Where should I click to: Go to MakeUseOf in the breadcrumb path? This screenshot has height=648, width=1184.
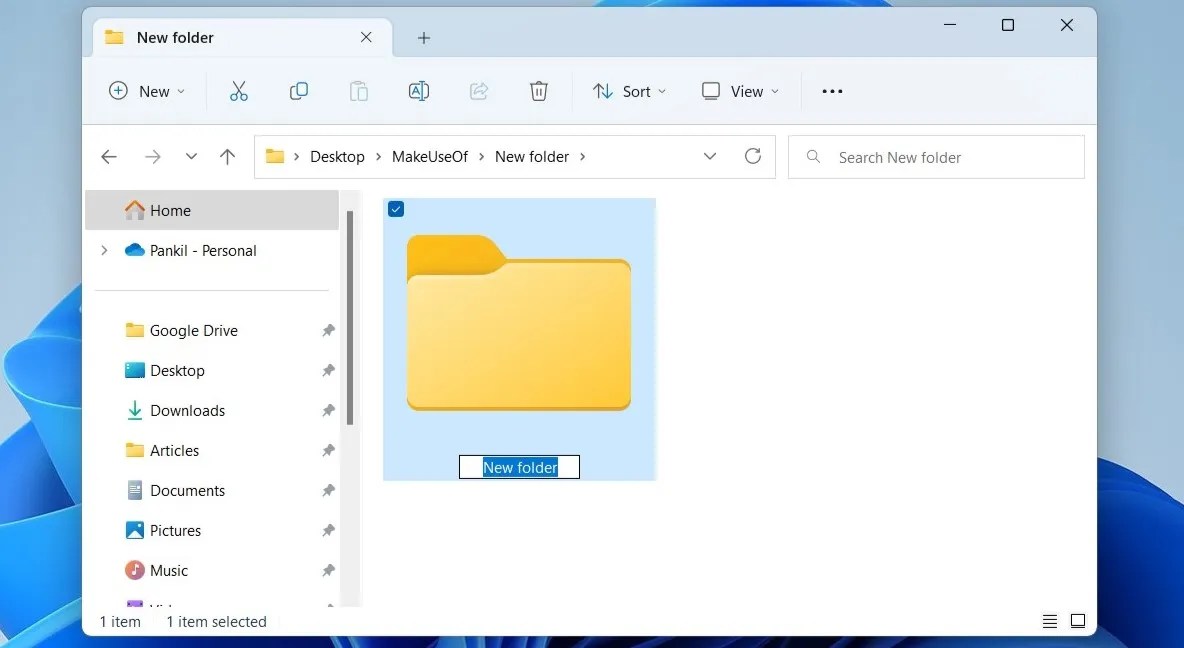click(x=430, y=156)
